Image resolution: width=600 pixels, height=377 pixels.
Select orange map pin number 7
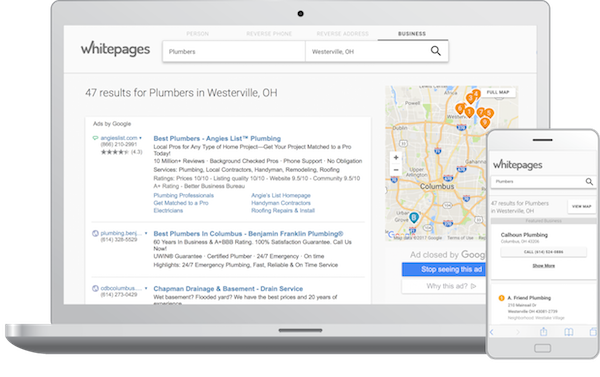pyautogui.click(x=481, y=113)
